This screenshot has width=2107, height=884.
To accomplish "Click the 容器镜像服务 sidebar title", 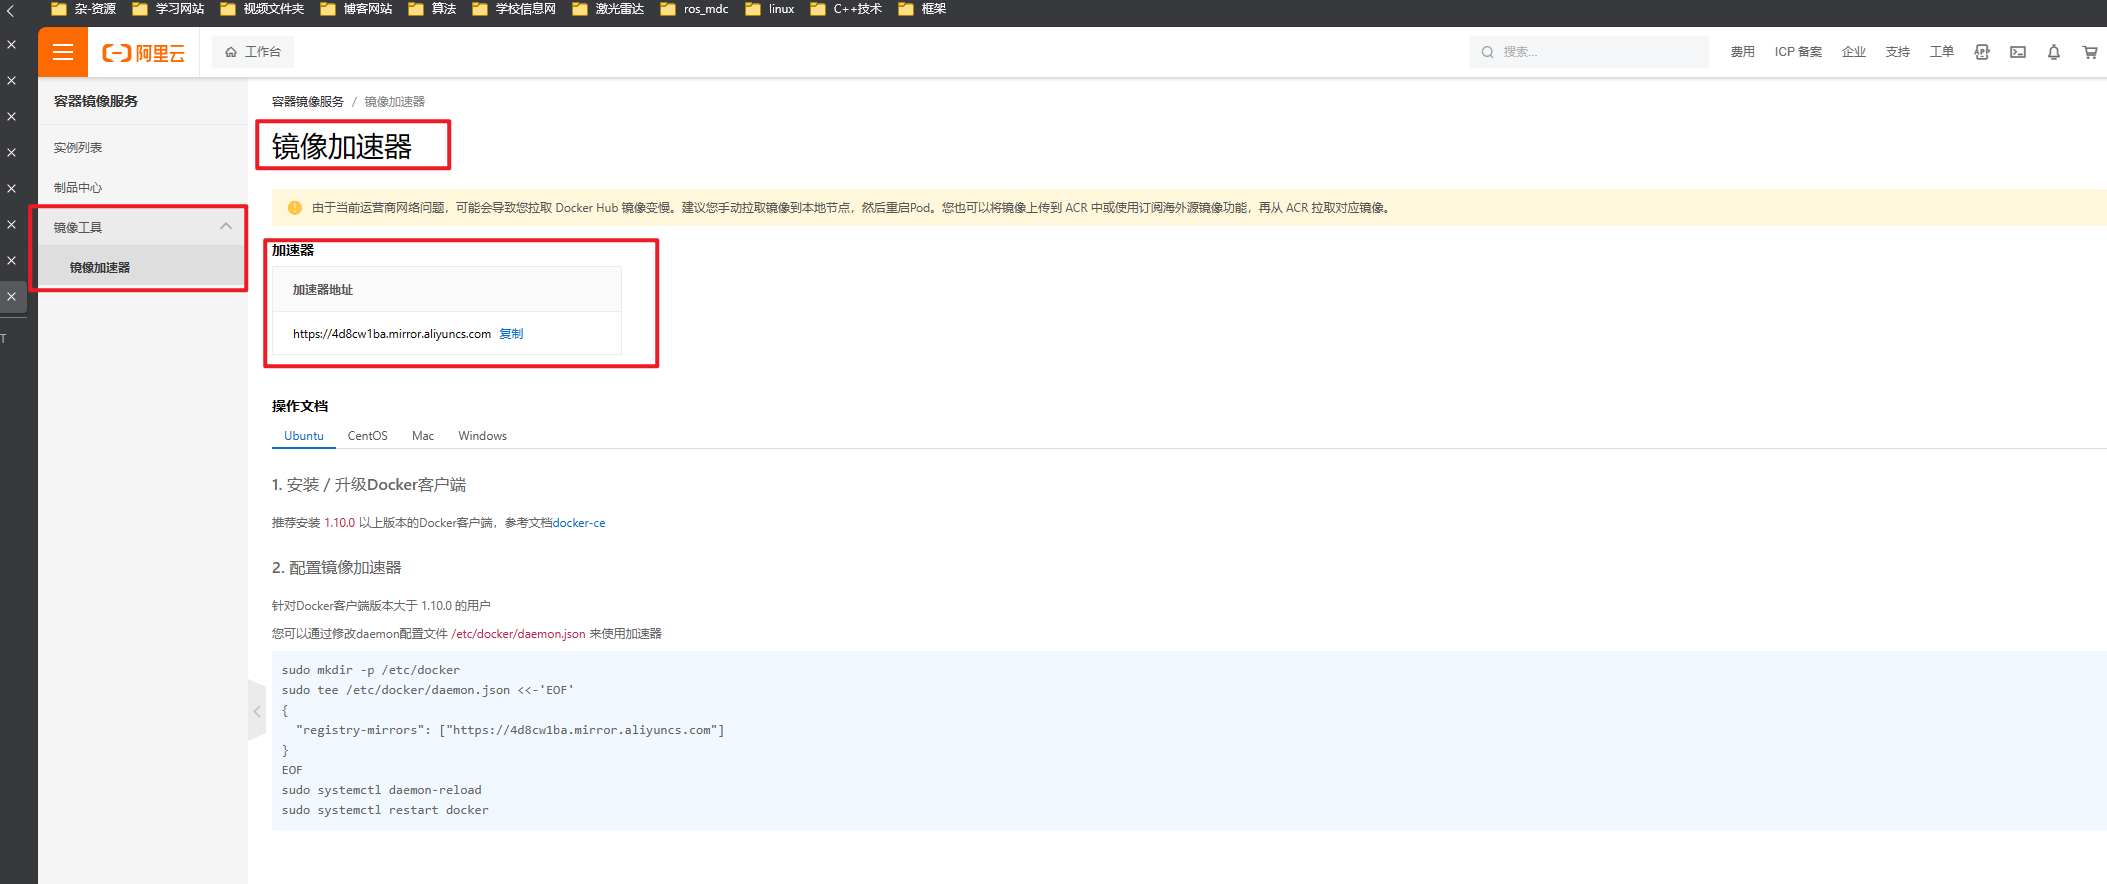I will point(96,101).
